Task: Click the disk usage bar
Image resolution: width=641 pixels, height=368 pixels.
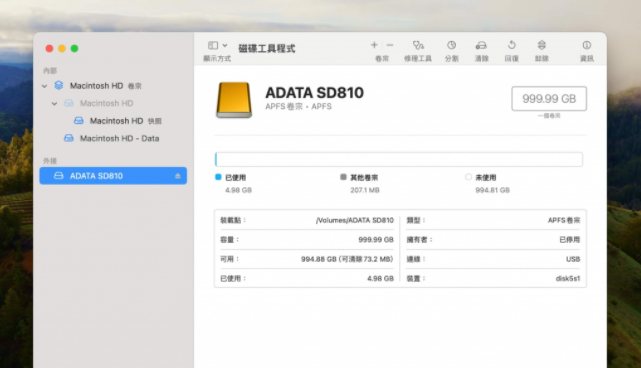Action: (x=399, y=159)
